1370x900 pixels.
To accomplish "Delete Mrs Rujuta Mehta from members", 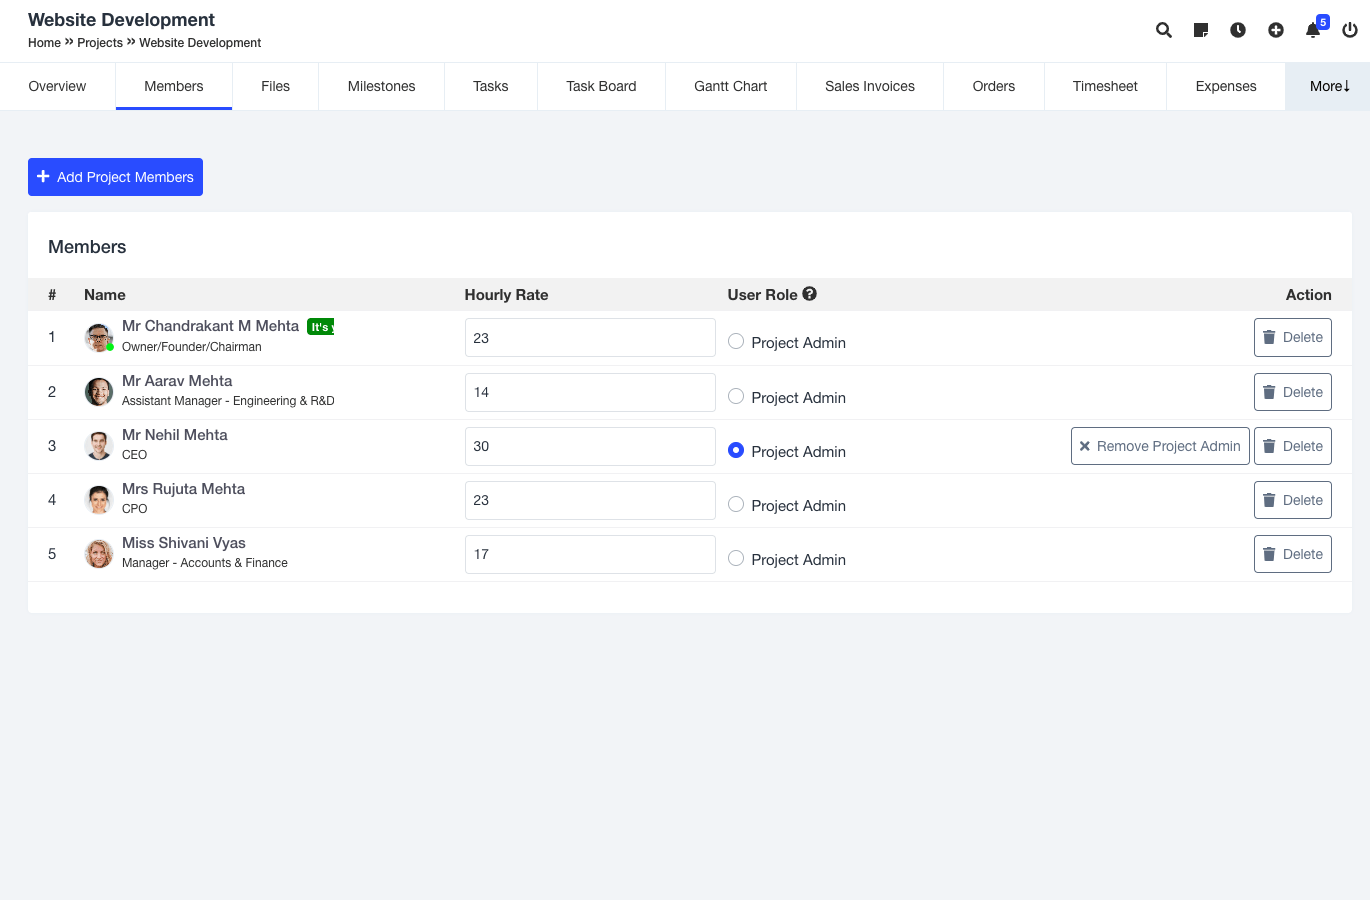I will pyautogui.click(x=1292, y=500).
